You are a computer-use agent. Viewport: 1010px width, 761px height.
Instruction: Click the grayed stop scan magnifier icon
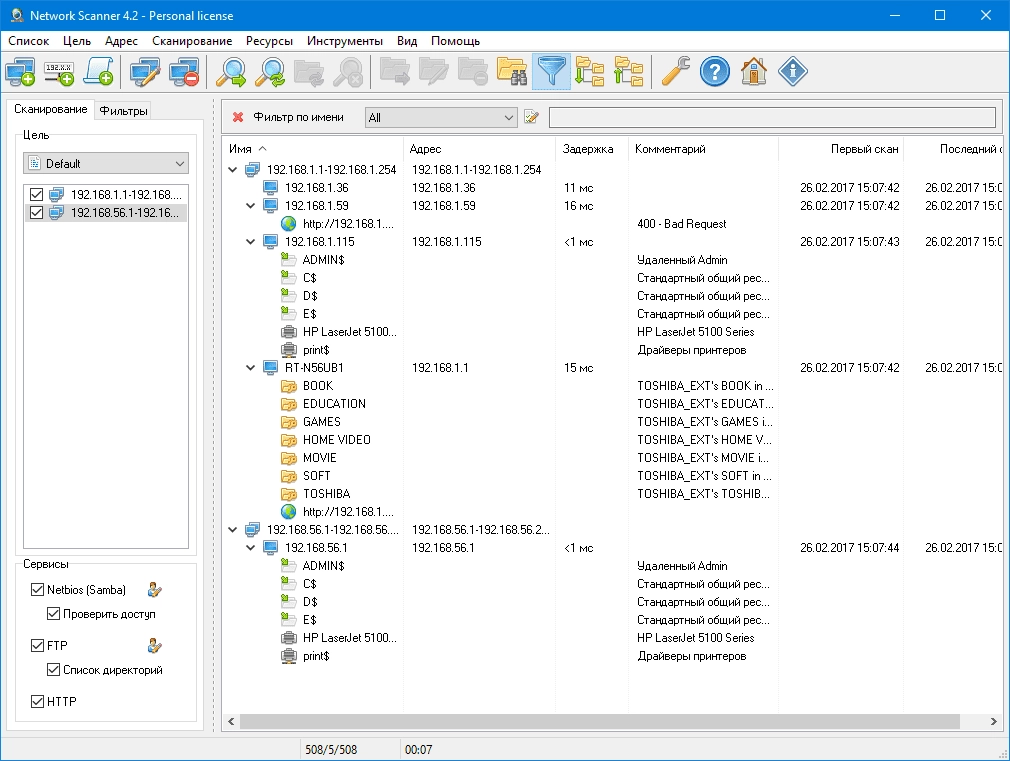tap(348, 72)
